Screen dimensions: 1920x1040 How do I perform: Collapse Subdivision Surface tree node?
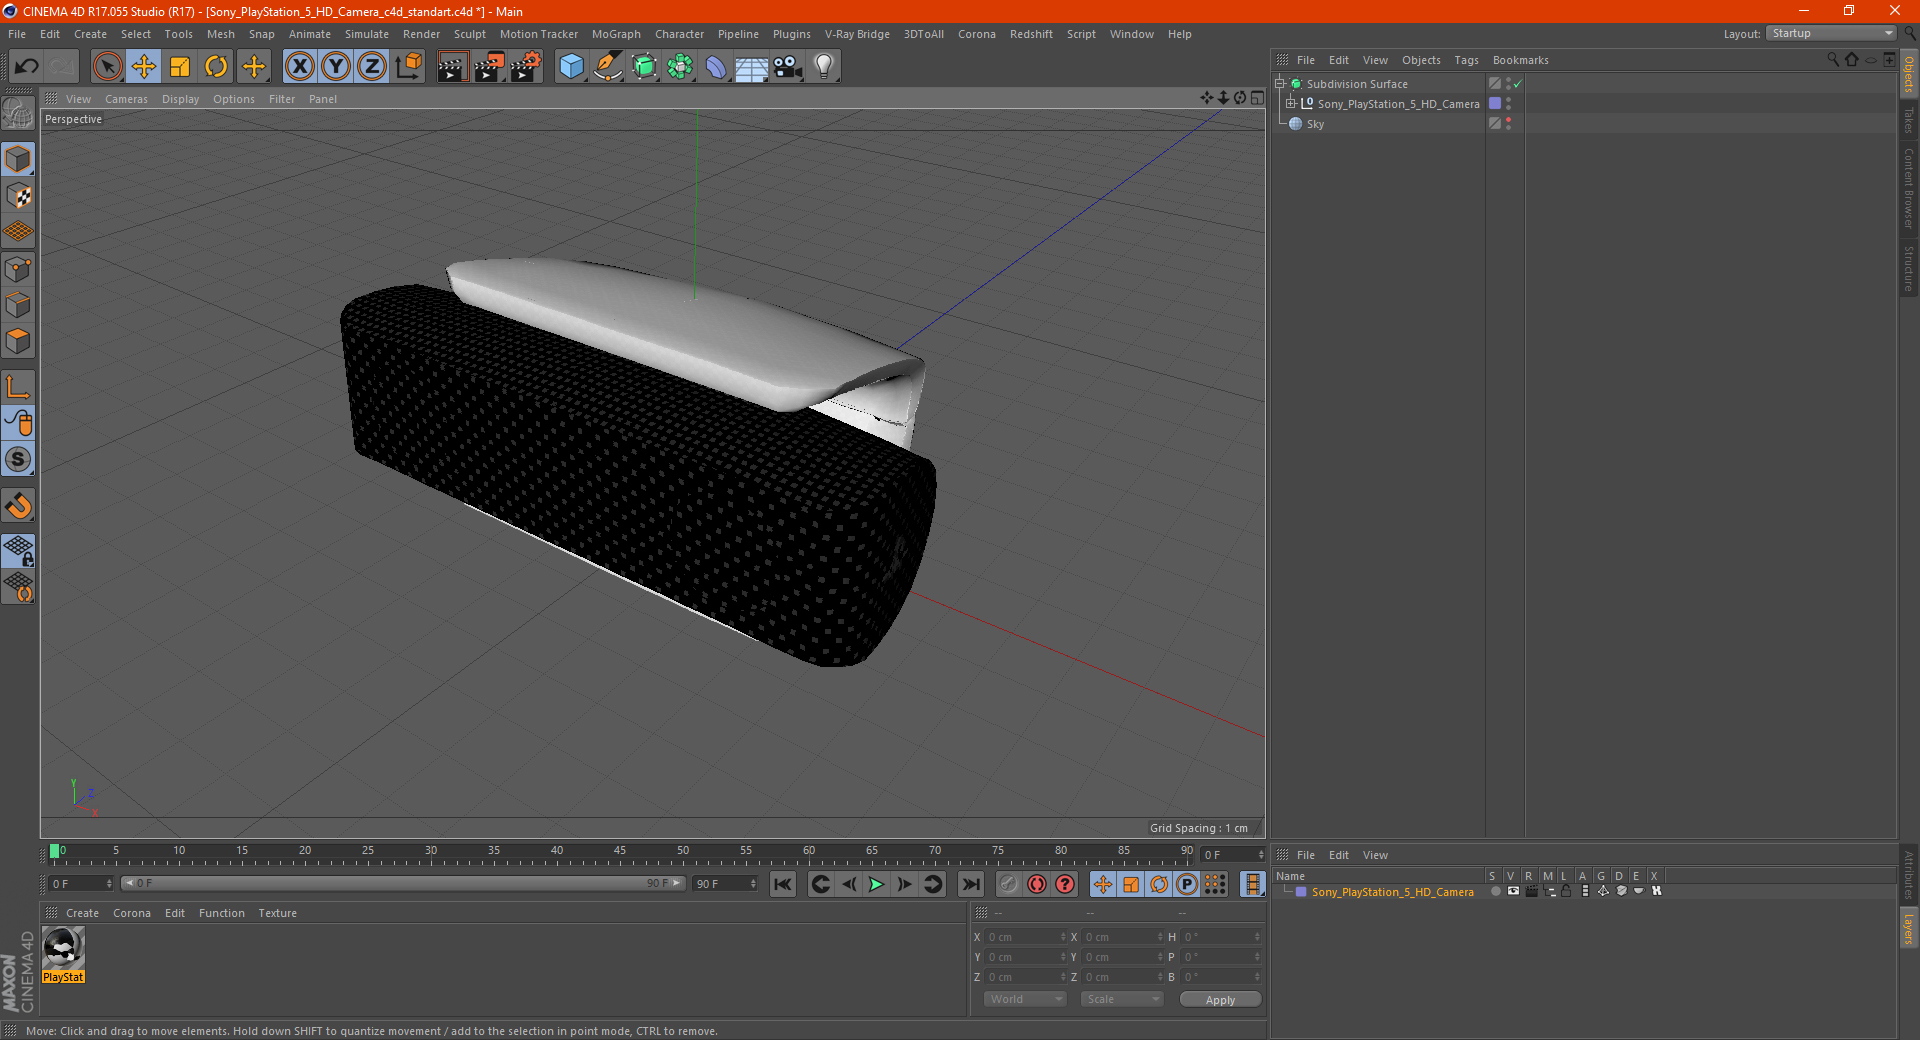click(x=1279, y=84)
